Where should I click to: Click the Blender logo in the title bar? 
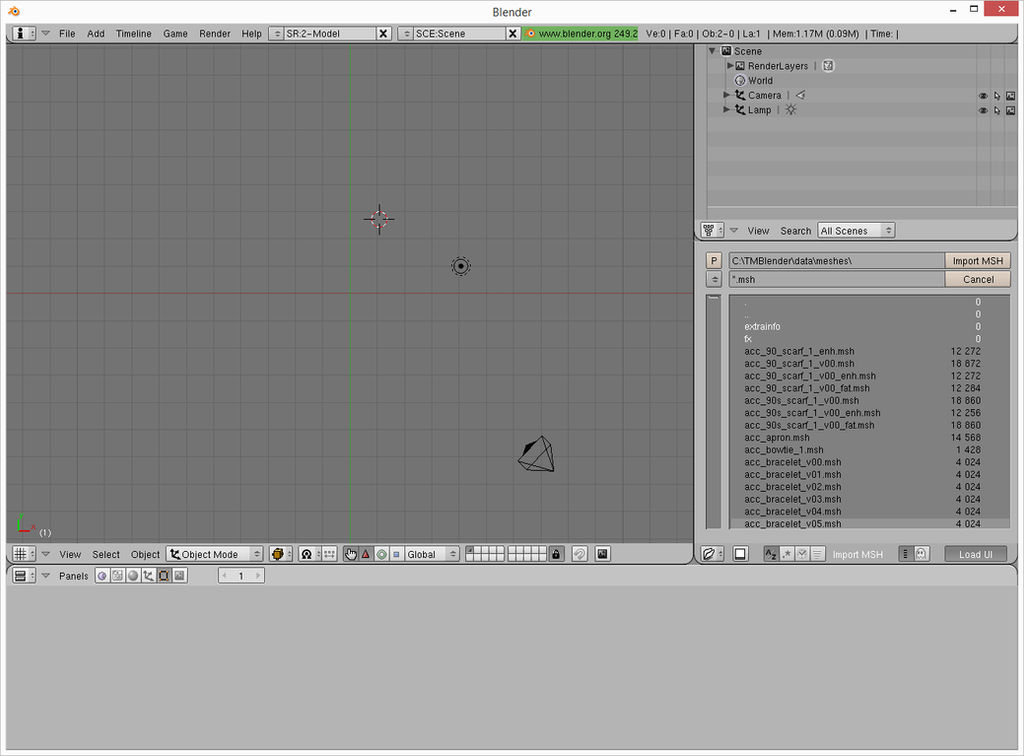(14, 11)
